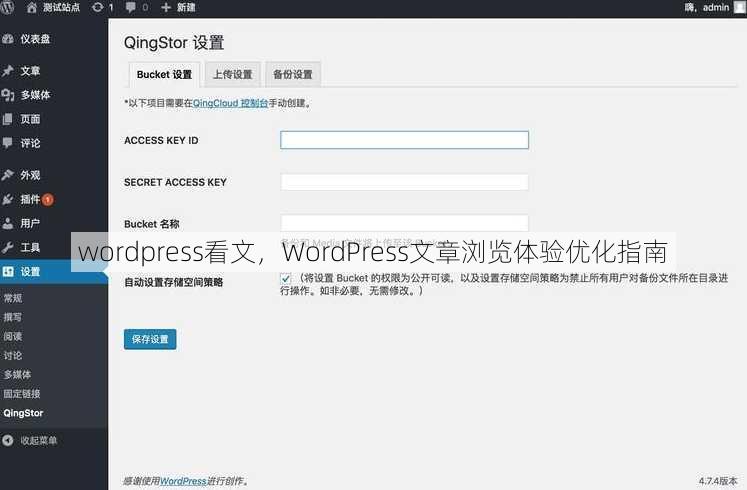Screen dimensions: 747x490
Task: Open 多媒体 settings submenu
Action: pos(18,375)
